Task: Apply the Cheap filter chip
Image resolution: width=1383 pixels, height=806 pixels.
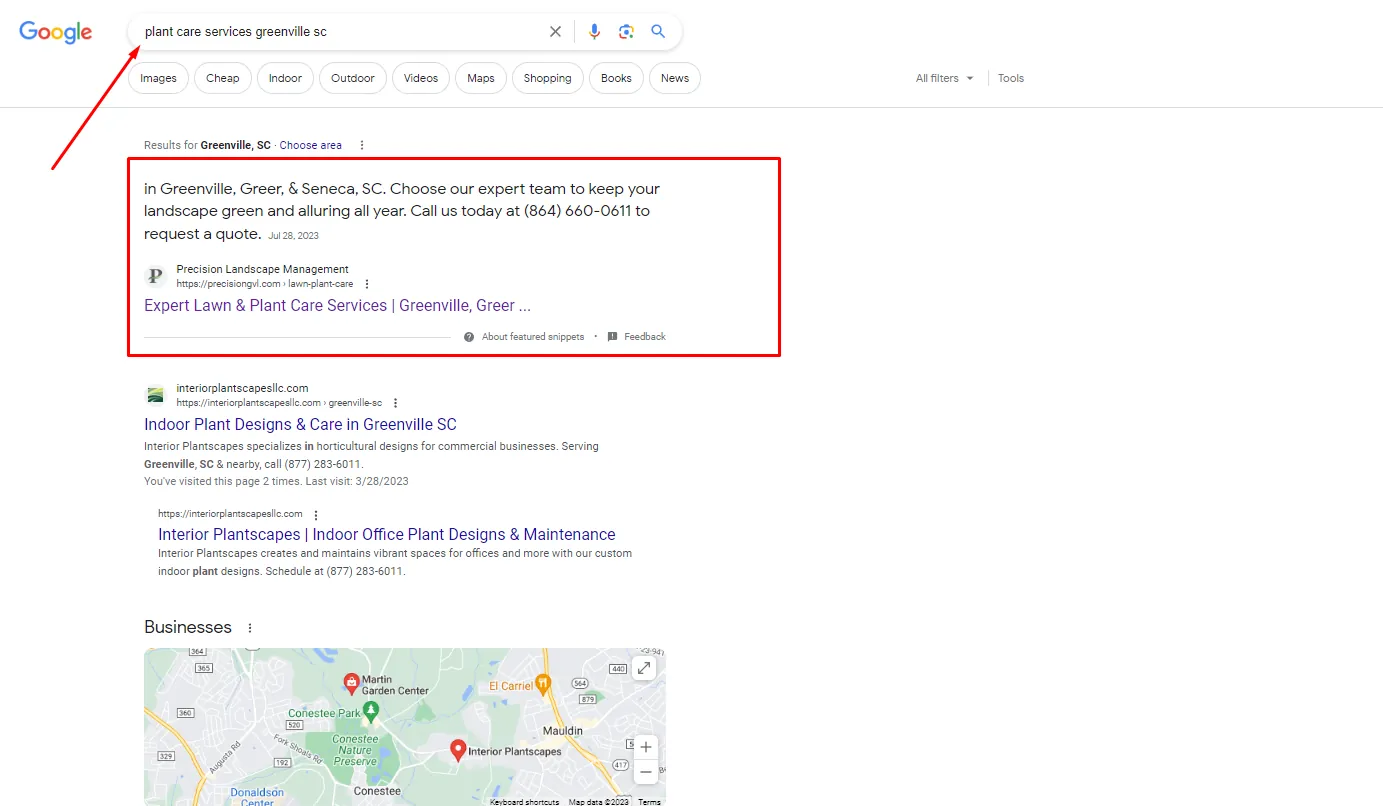Action: coord(223,78)
